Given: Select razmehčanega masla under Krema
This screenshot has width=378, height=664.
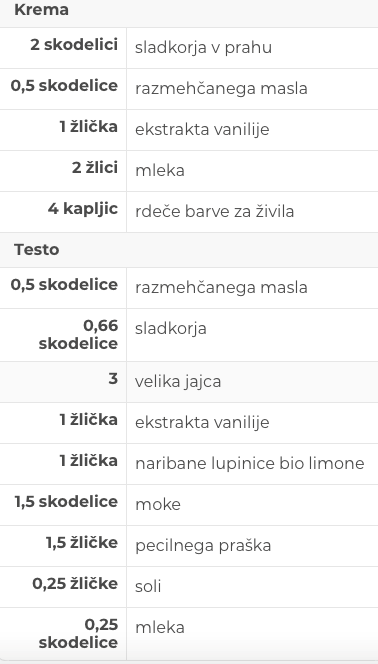Looking at the screenshot, I should click(221, 89).
